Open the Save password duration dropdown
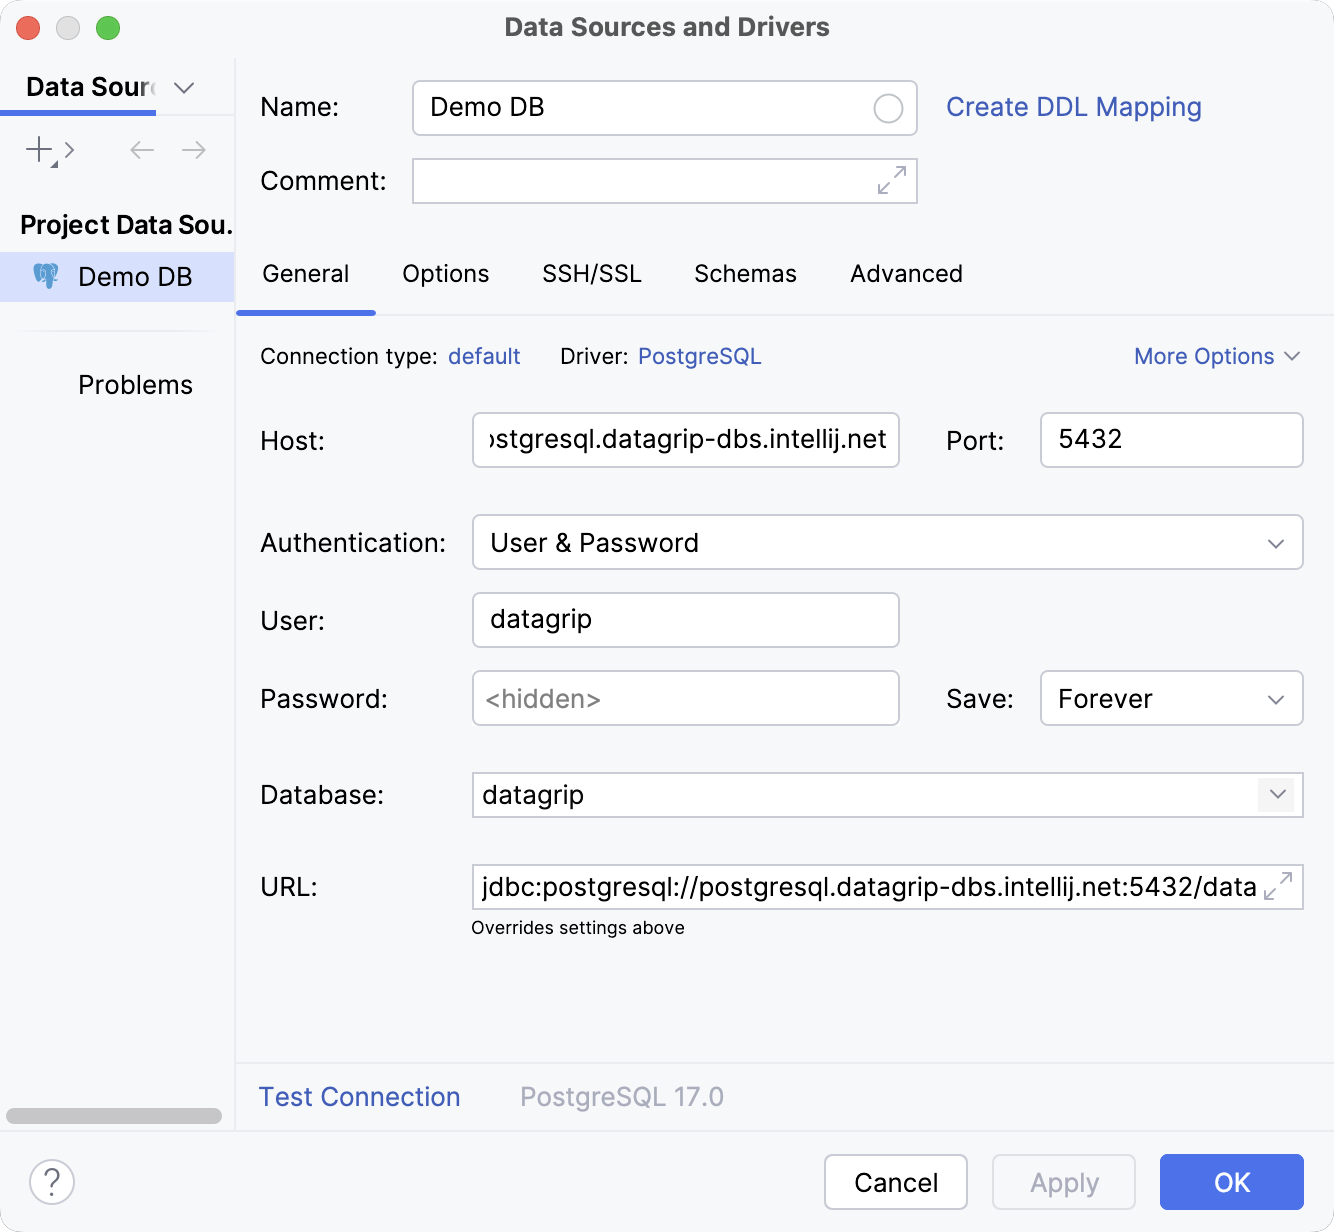 [1274, 698]
